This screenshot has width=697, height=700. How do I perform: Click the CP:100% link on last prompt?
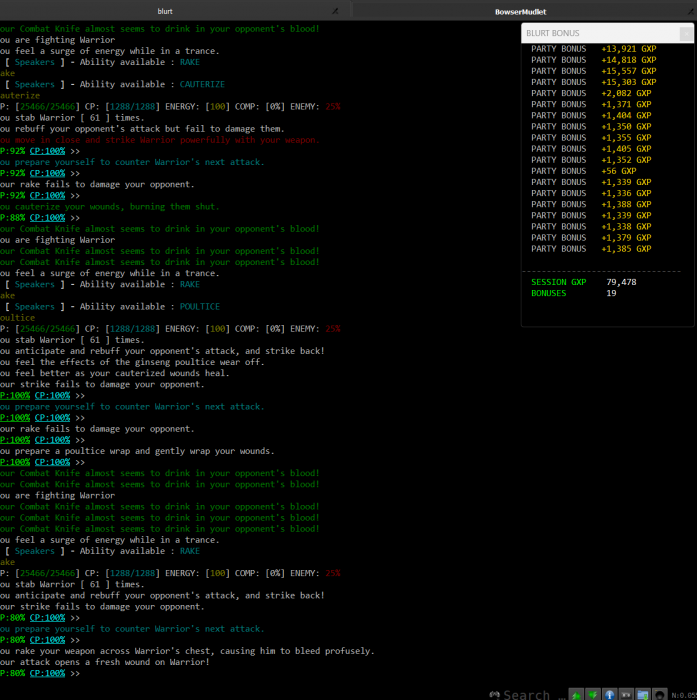(47, 673)
